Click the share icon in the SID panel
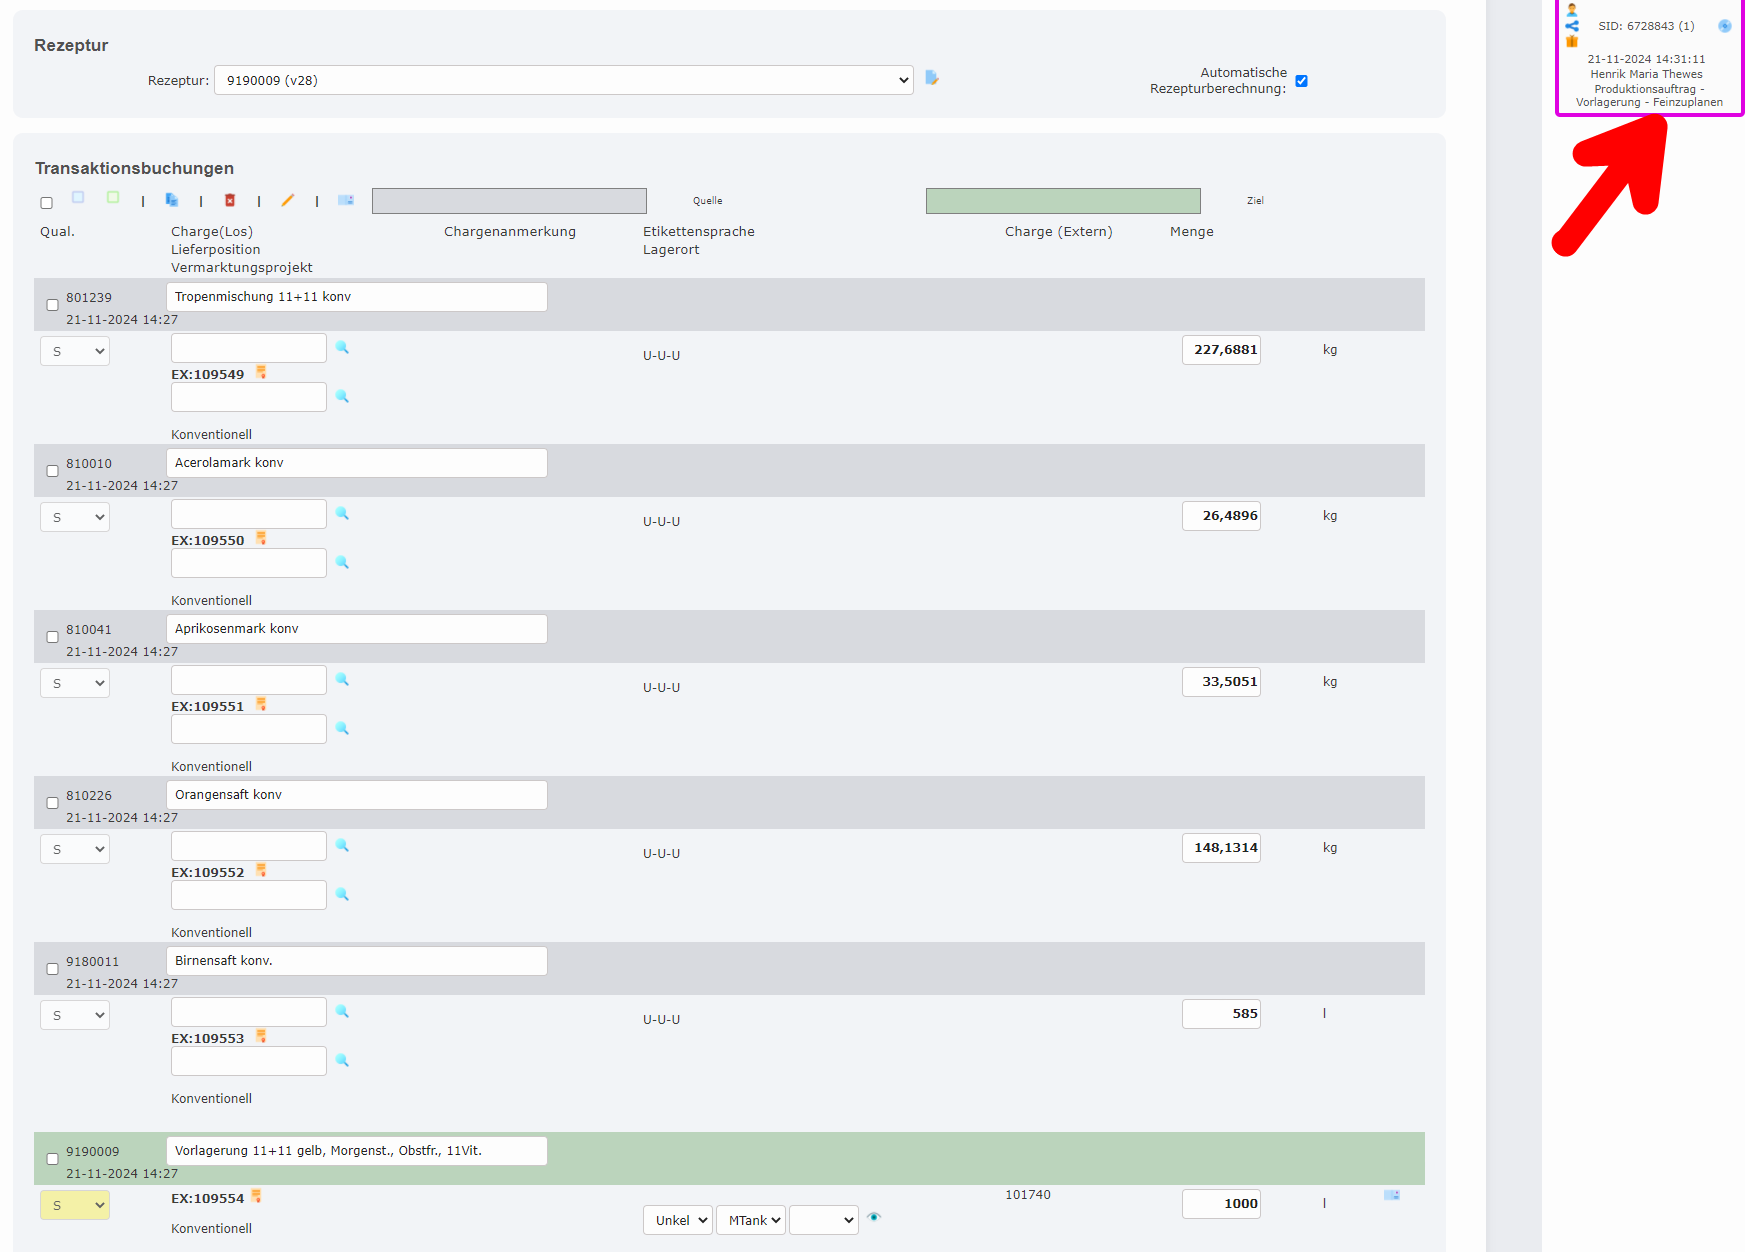Viewport: 1745px width, 1252px height. tap(1572, 26)
